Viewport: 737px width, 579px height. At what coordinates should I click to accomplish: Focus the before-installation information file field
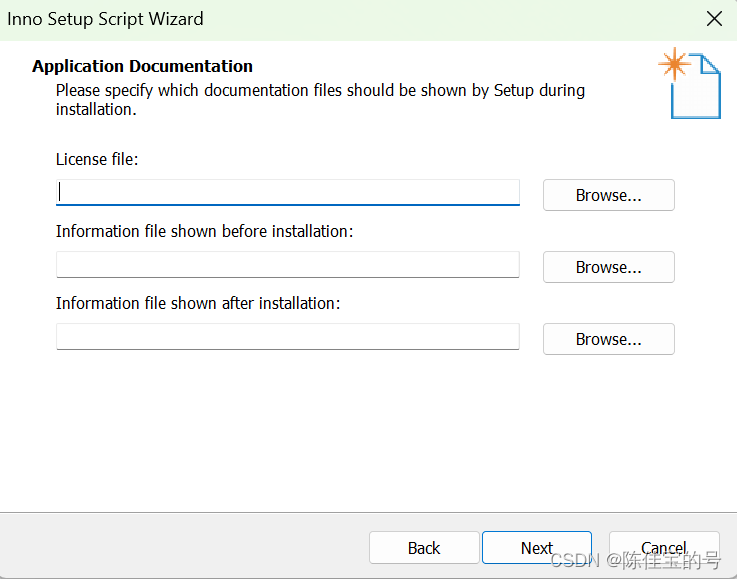coord(288,265)
